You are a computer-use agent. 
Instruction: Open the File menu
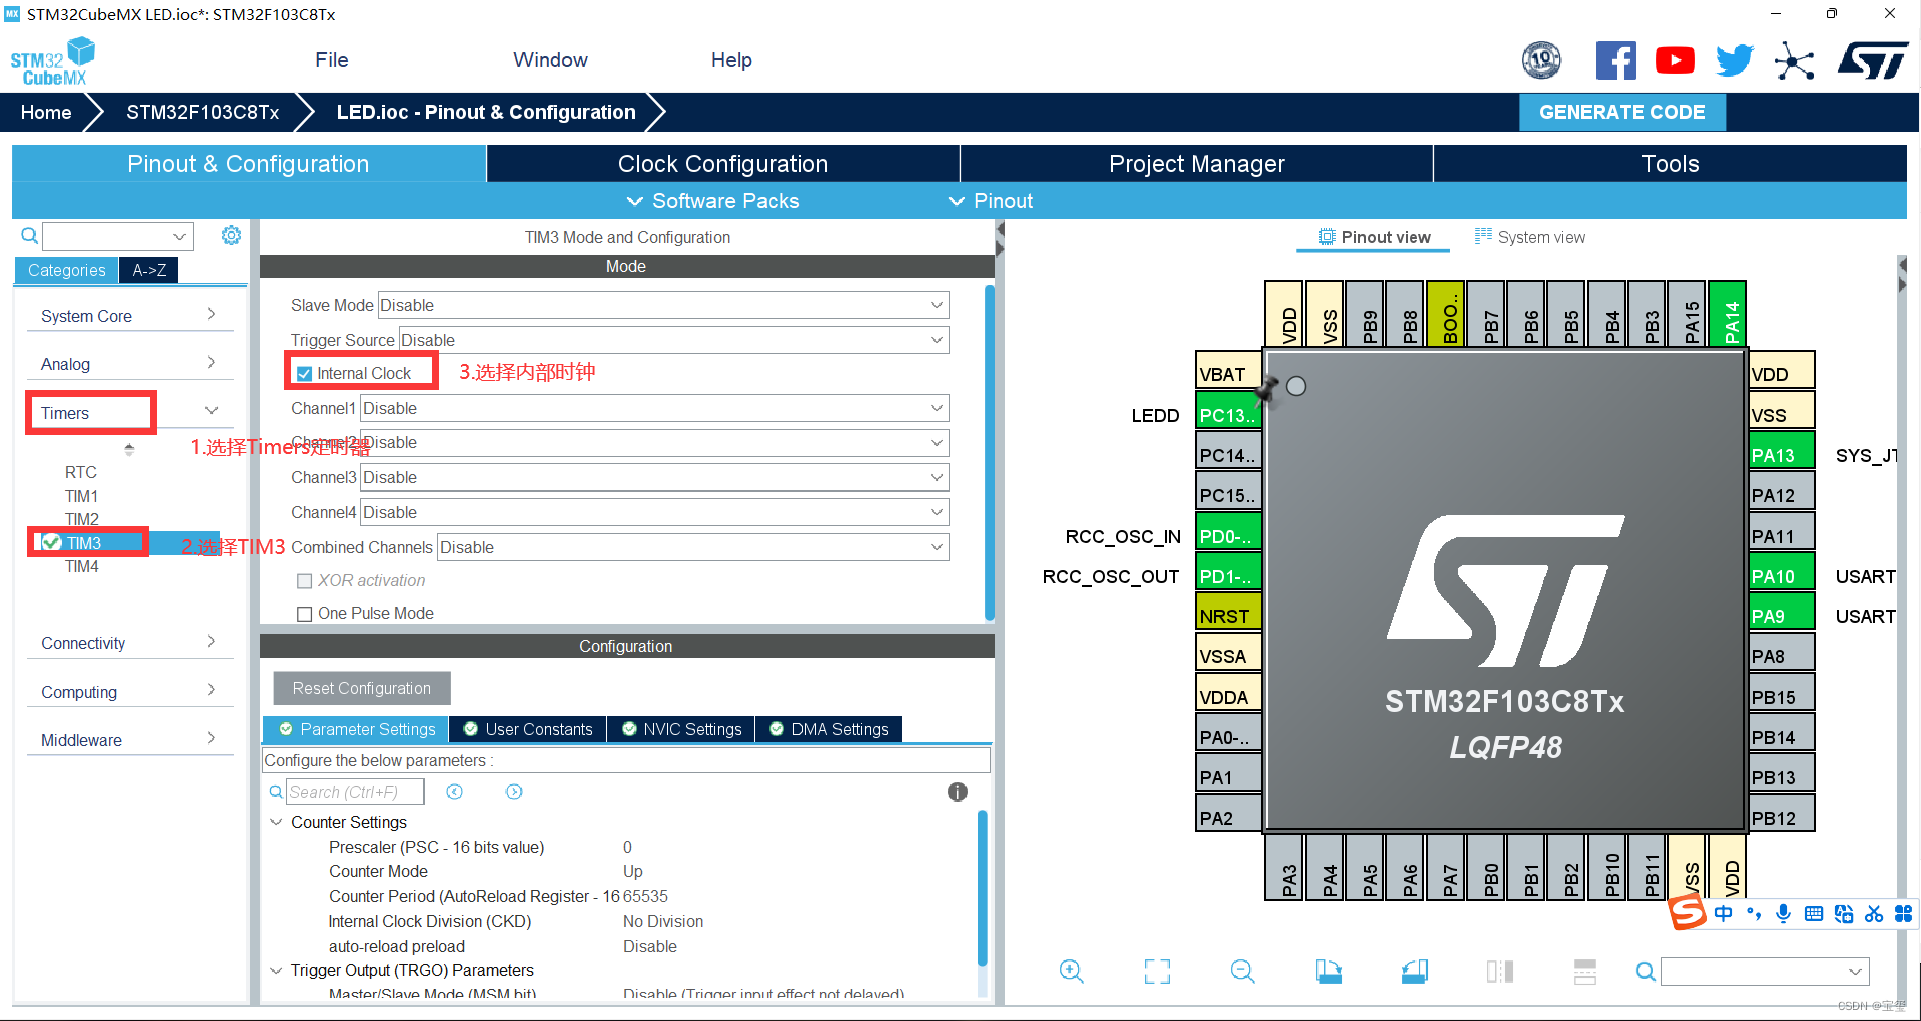pos(331,60)
